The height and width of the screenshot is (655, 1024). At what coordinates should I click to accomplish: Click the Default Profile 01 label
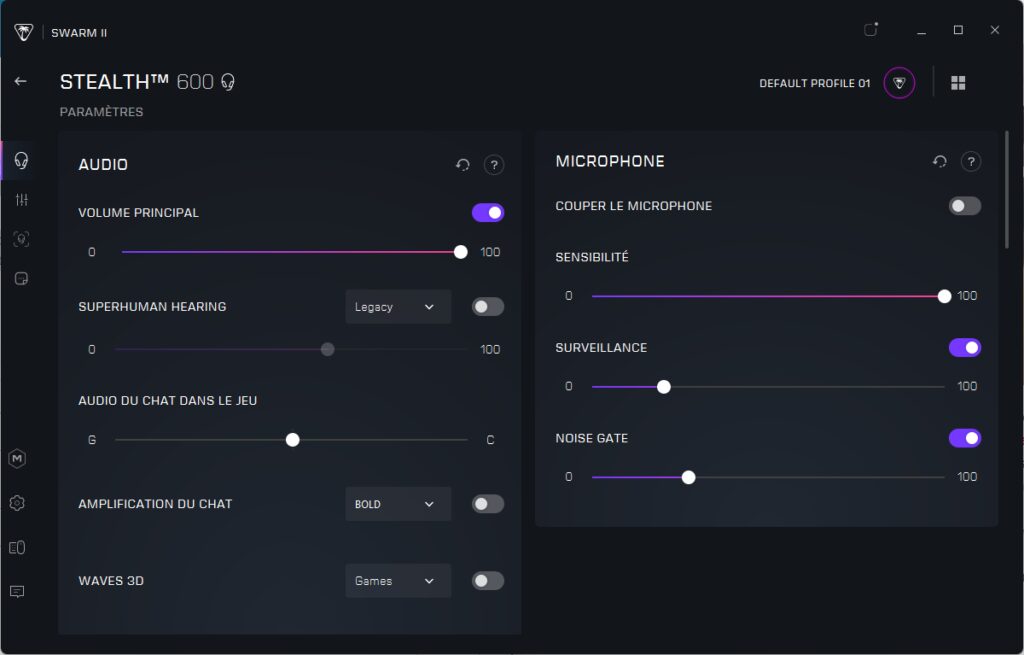tap(814, 83)
